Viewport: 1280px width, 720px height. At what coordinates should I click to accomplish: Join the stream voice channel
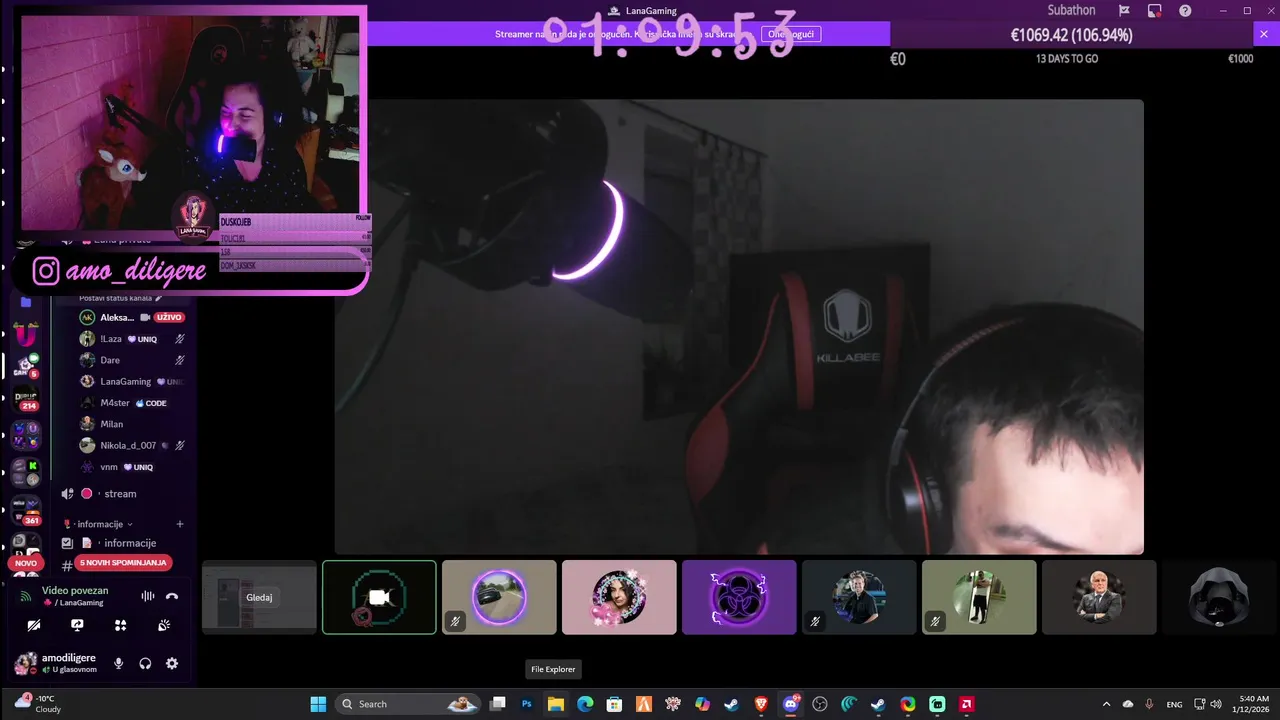pyautogui.click(x=122, y=494)
